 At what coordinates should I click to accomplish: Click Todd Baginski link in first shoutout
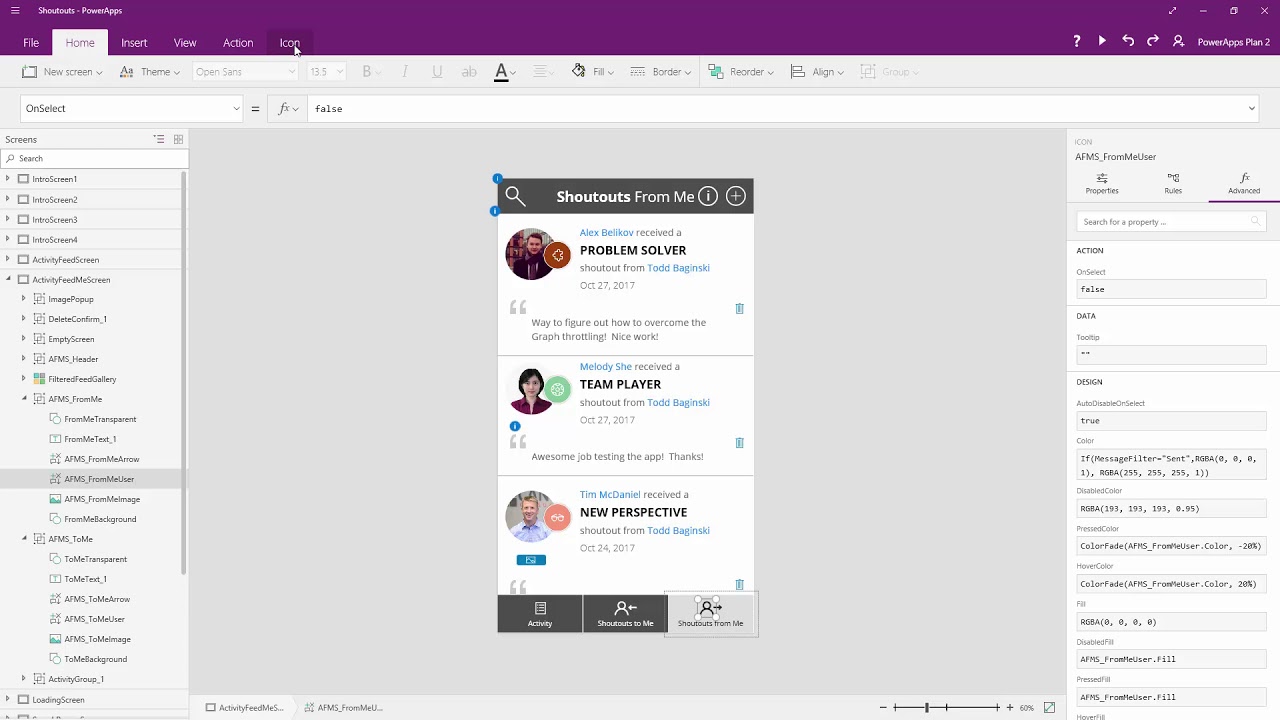(678, 268)
